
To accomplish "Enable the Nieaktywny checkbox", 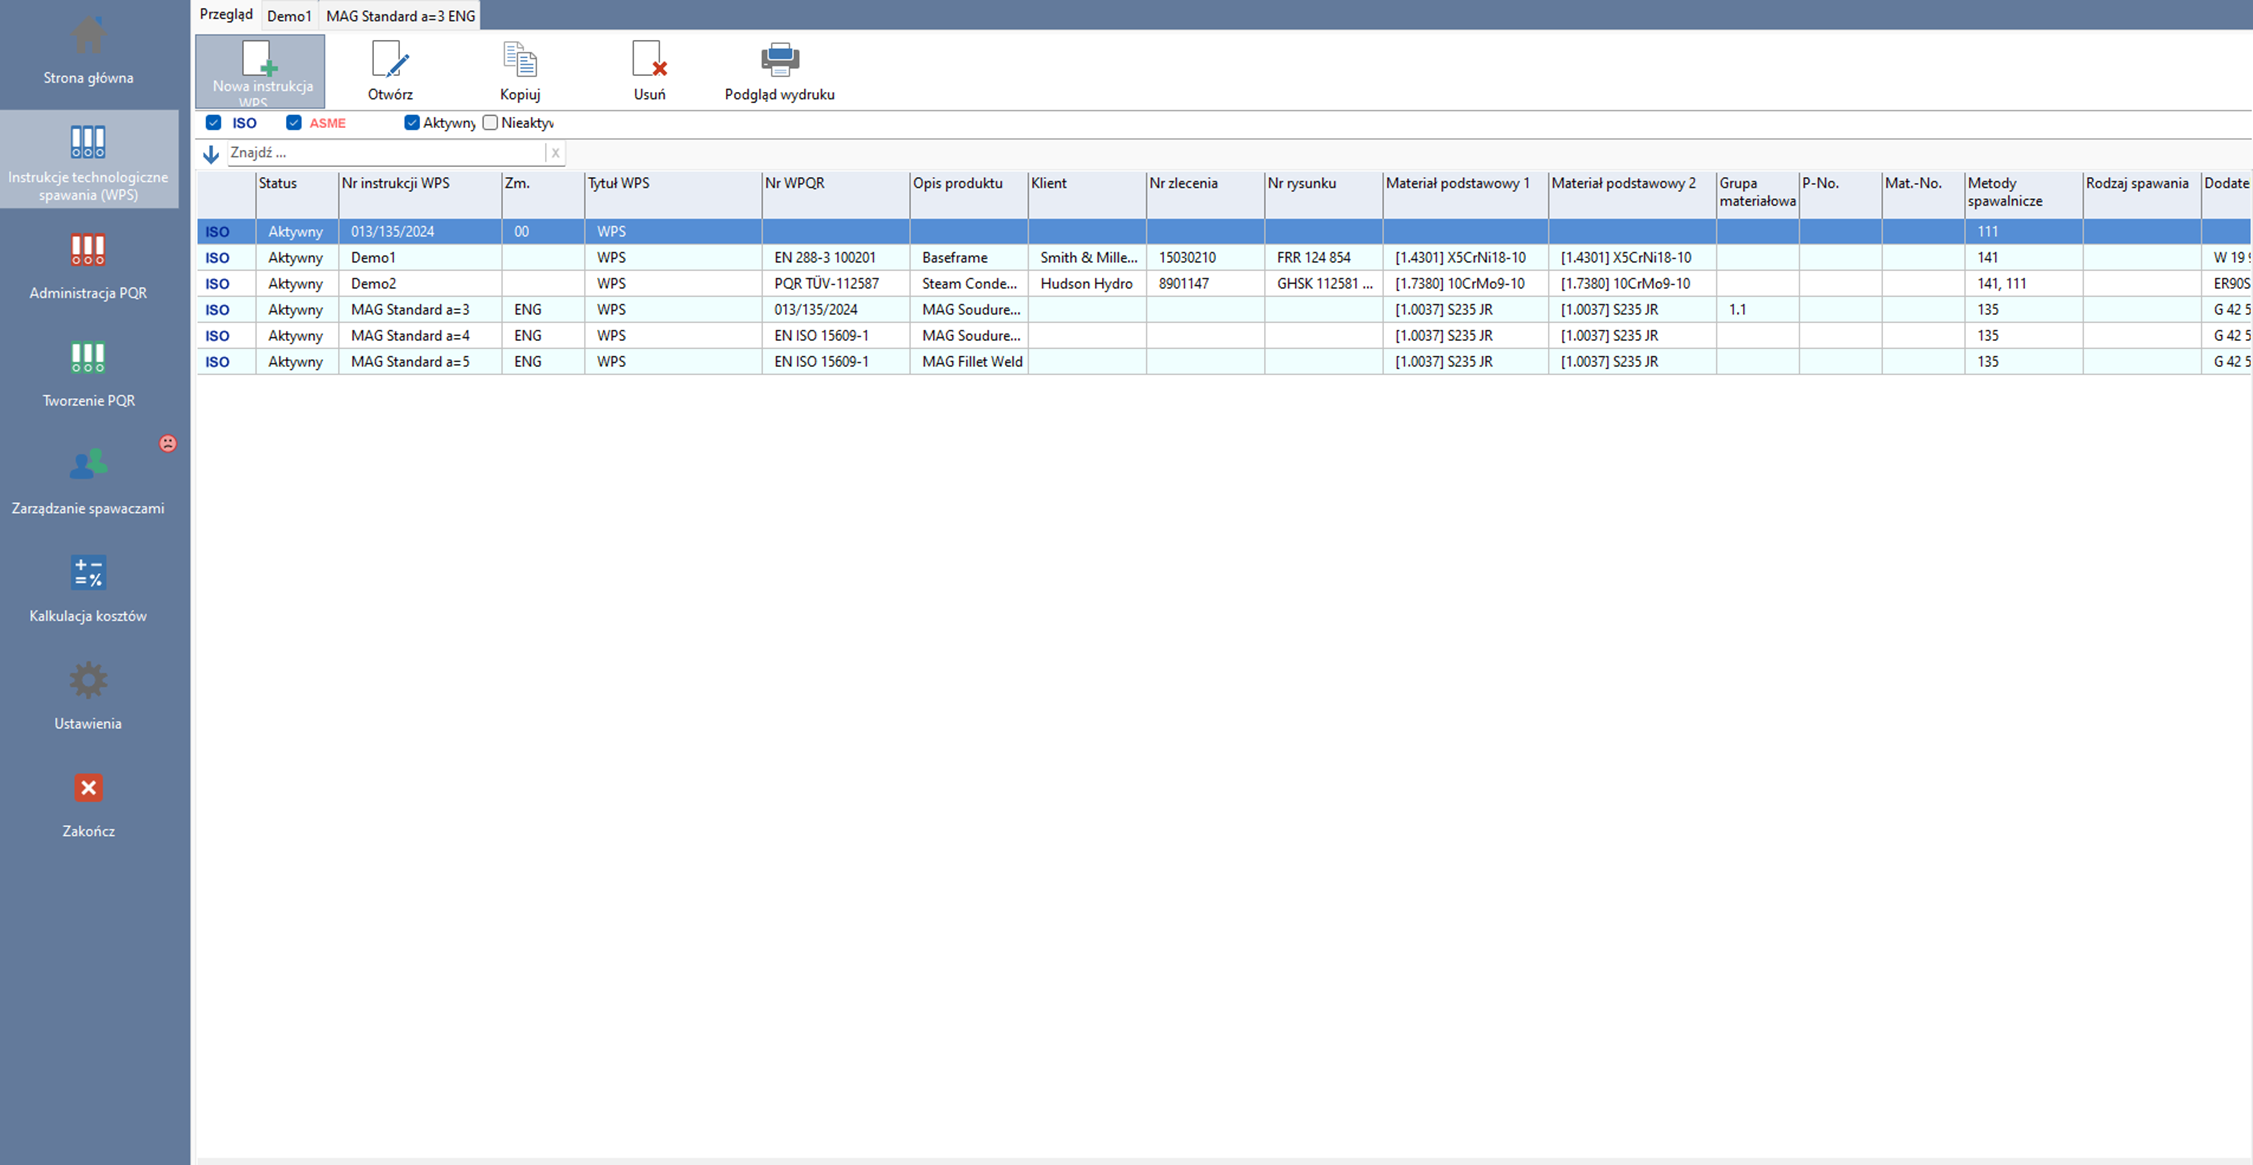I will coord(490,123).
